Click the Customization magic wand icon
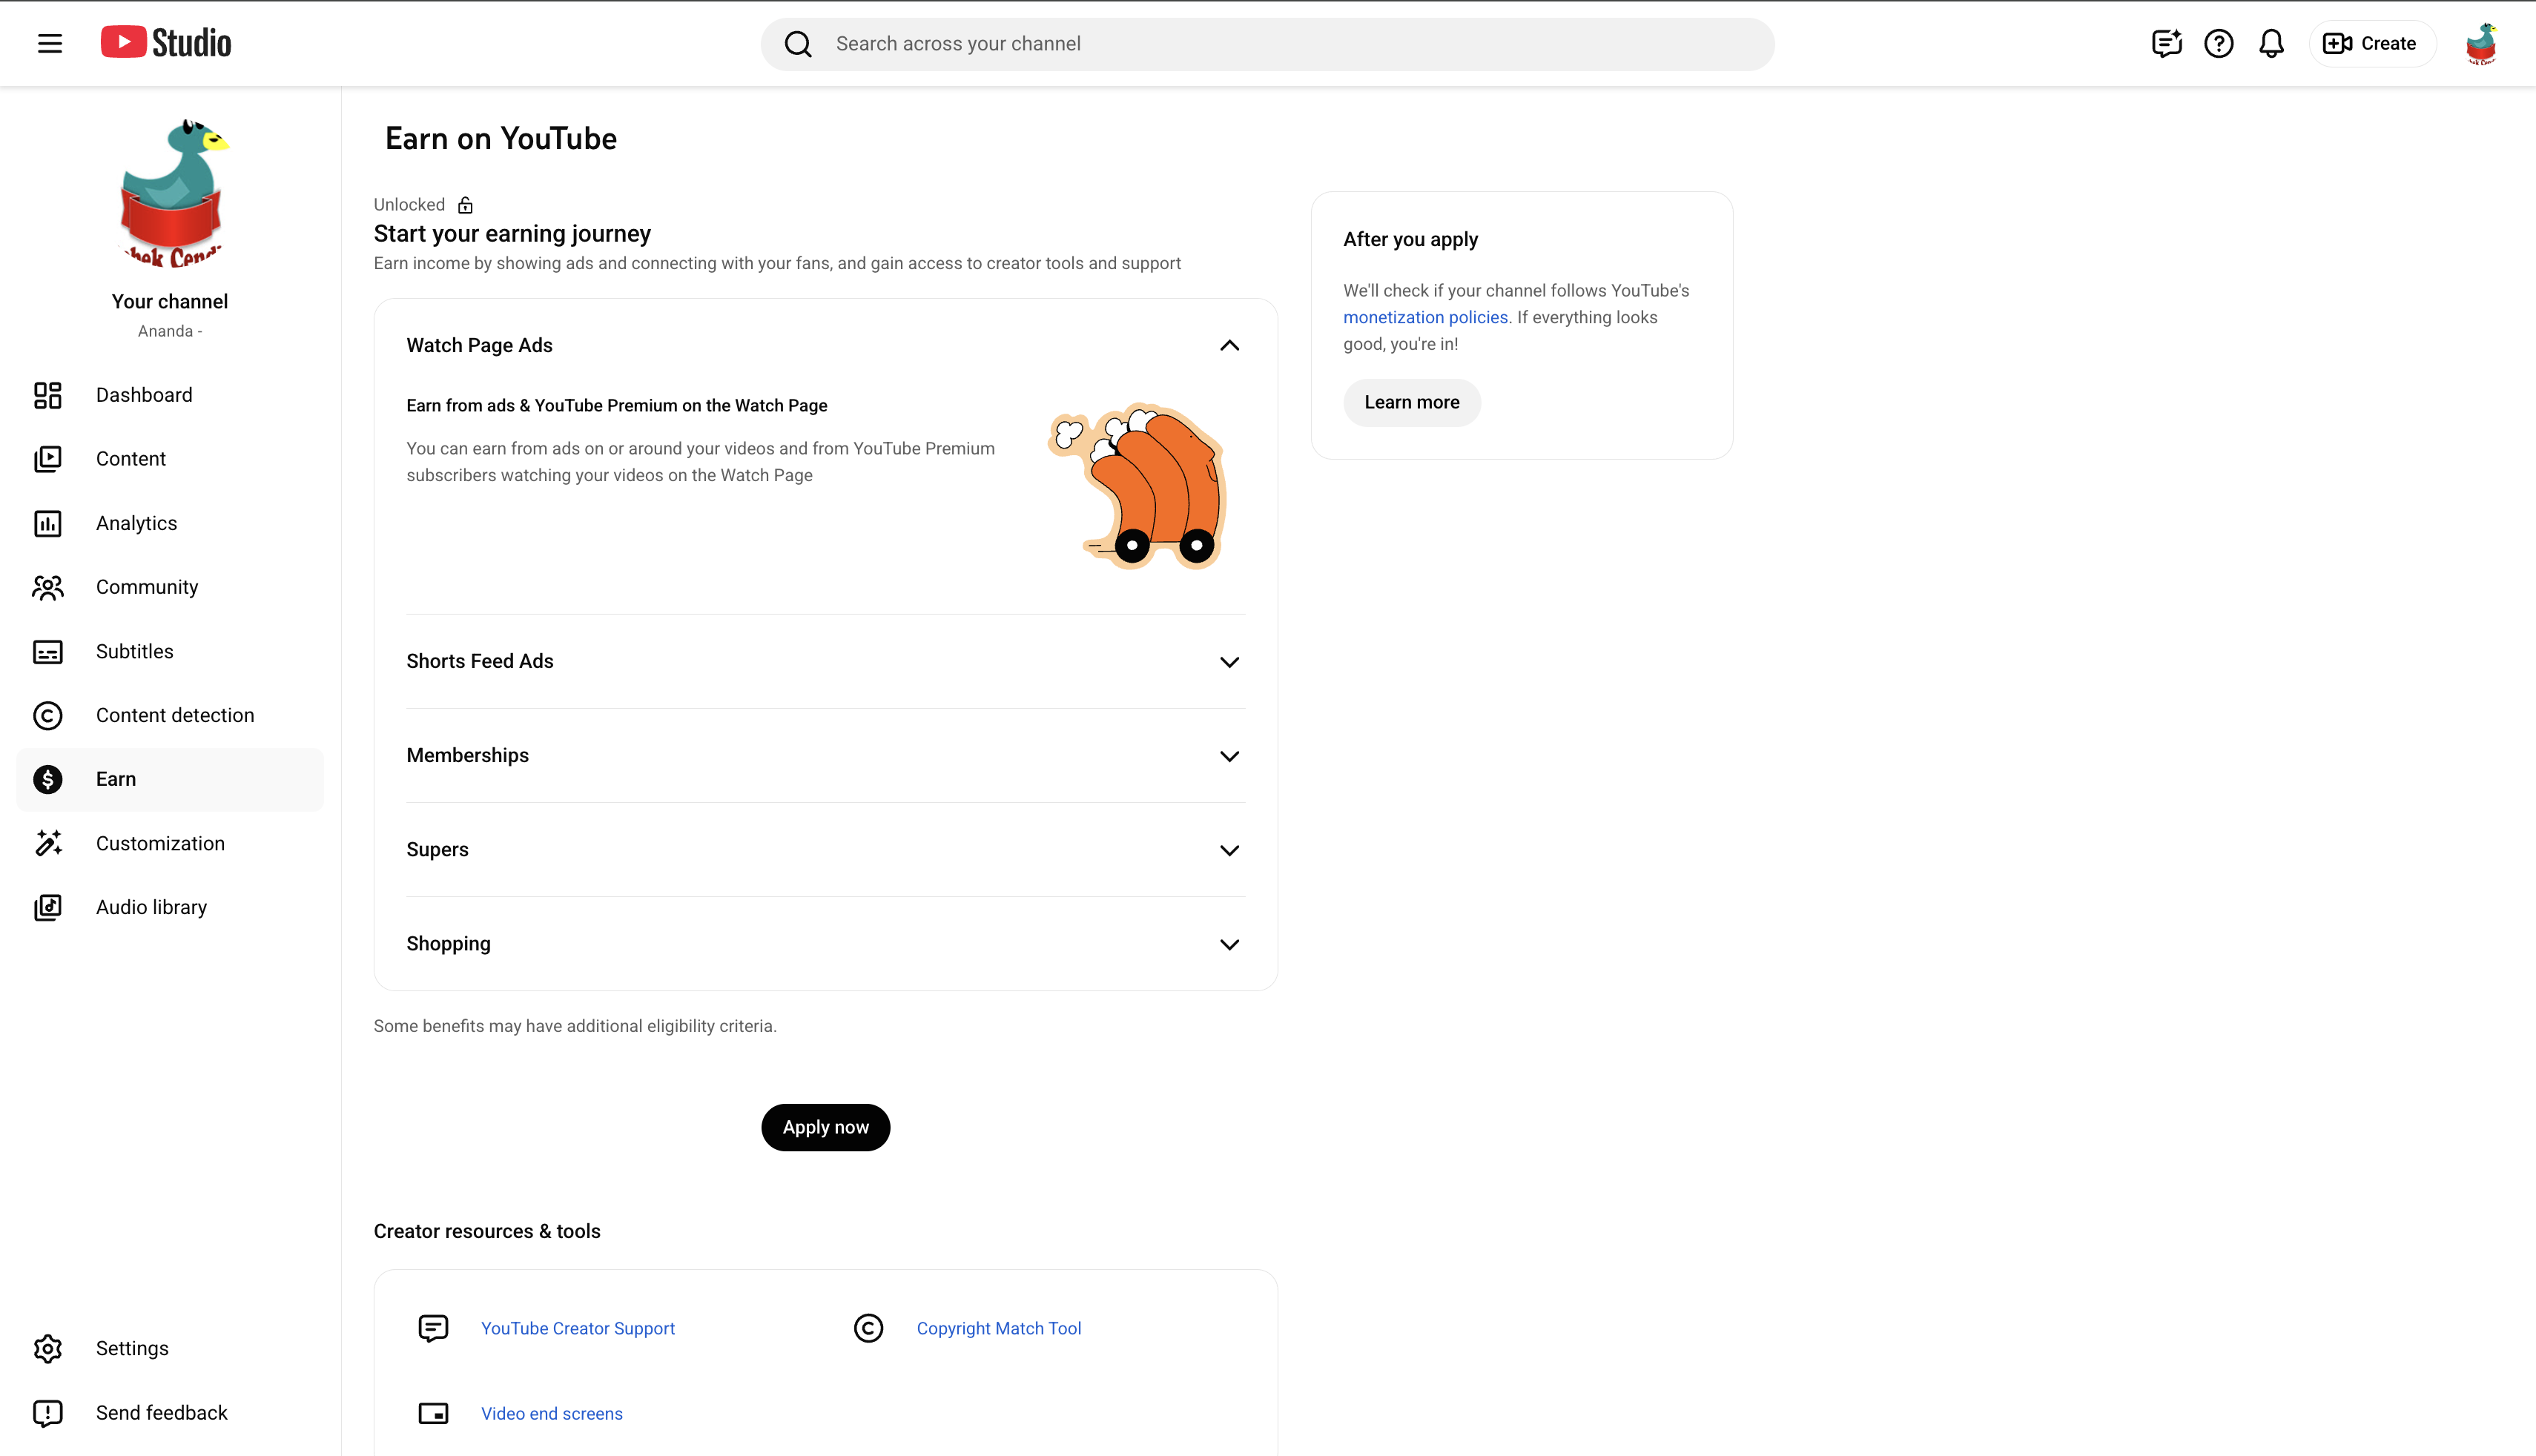The height and width of the screenshot is (1456, 2536). pyautogui.click(x=48, y=843)
